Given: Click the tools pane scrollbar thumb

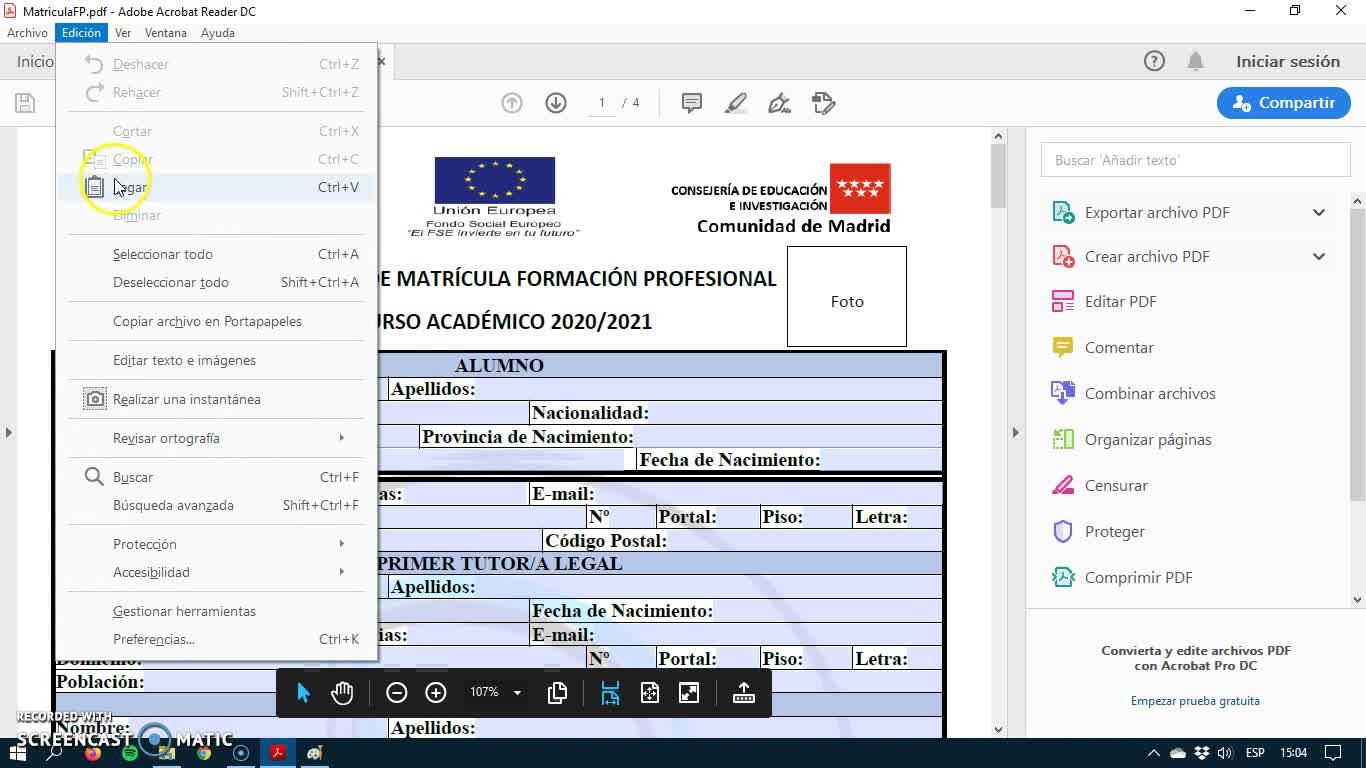Looking at the screenshot, I should [1357, 354].
